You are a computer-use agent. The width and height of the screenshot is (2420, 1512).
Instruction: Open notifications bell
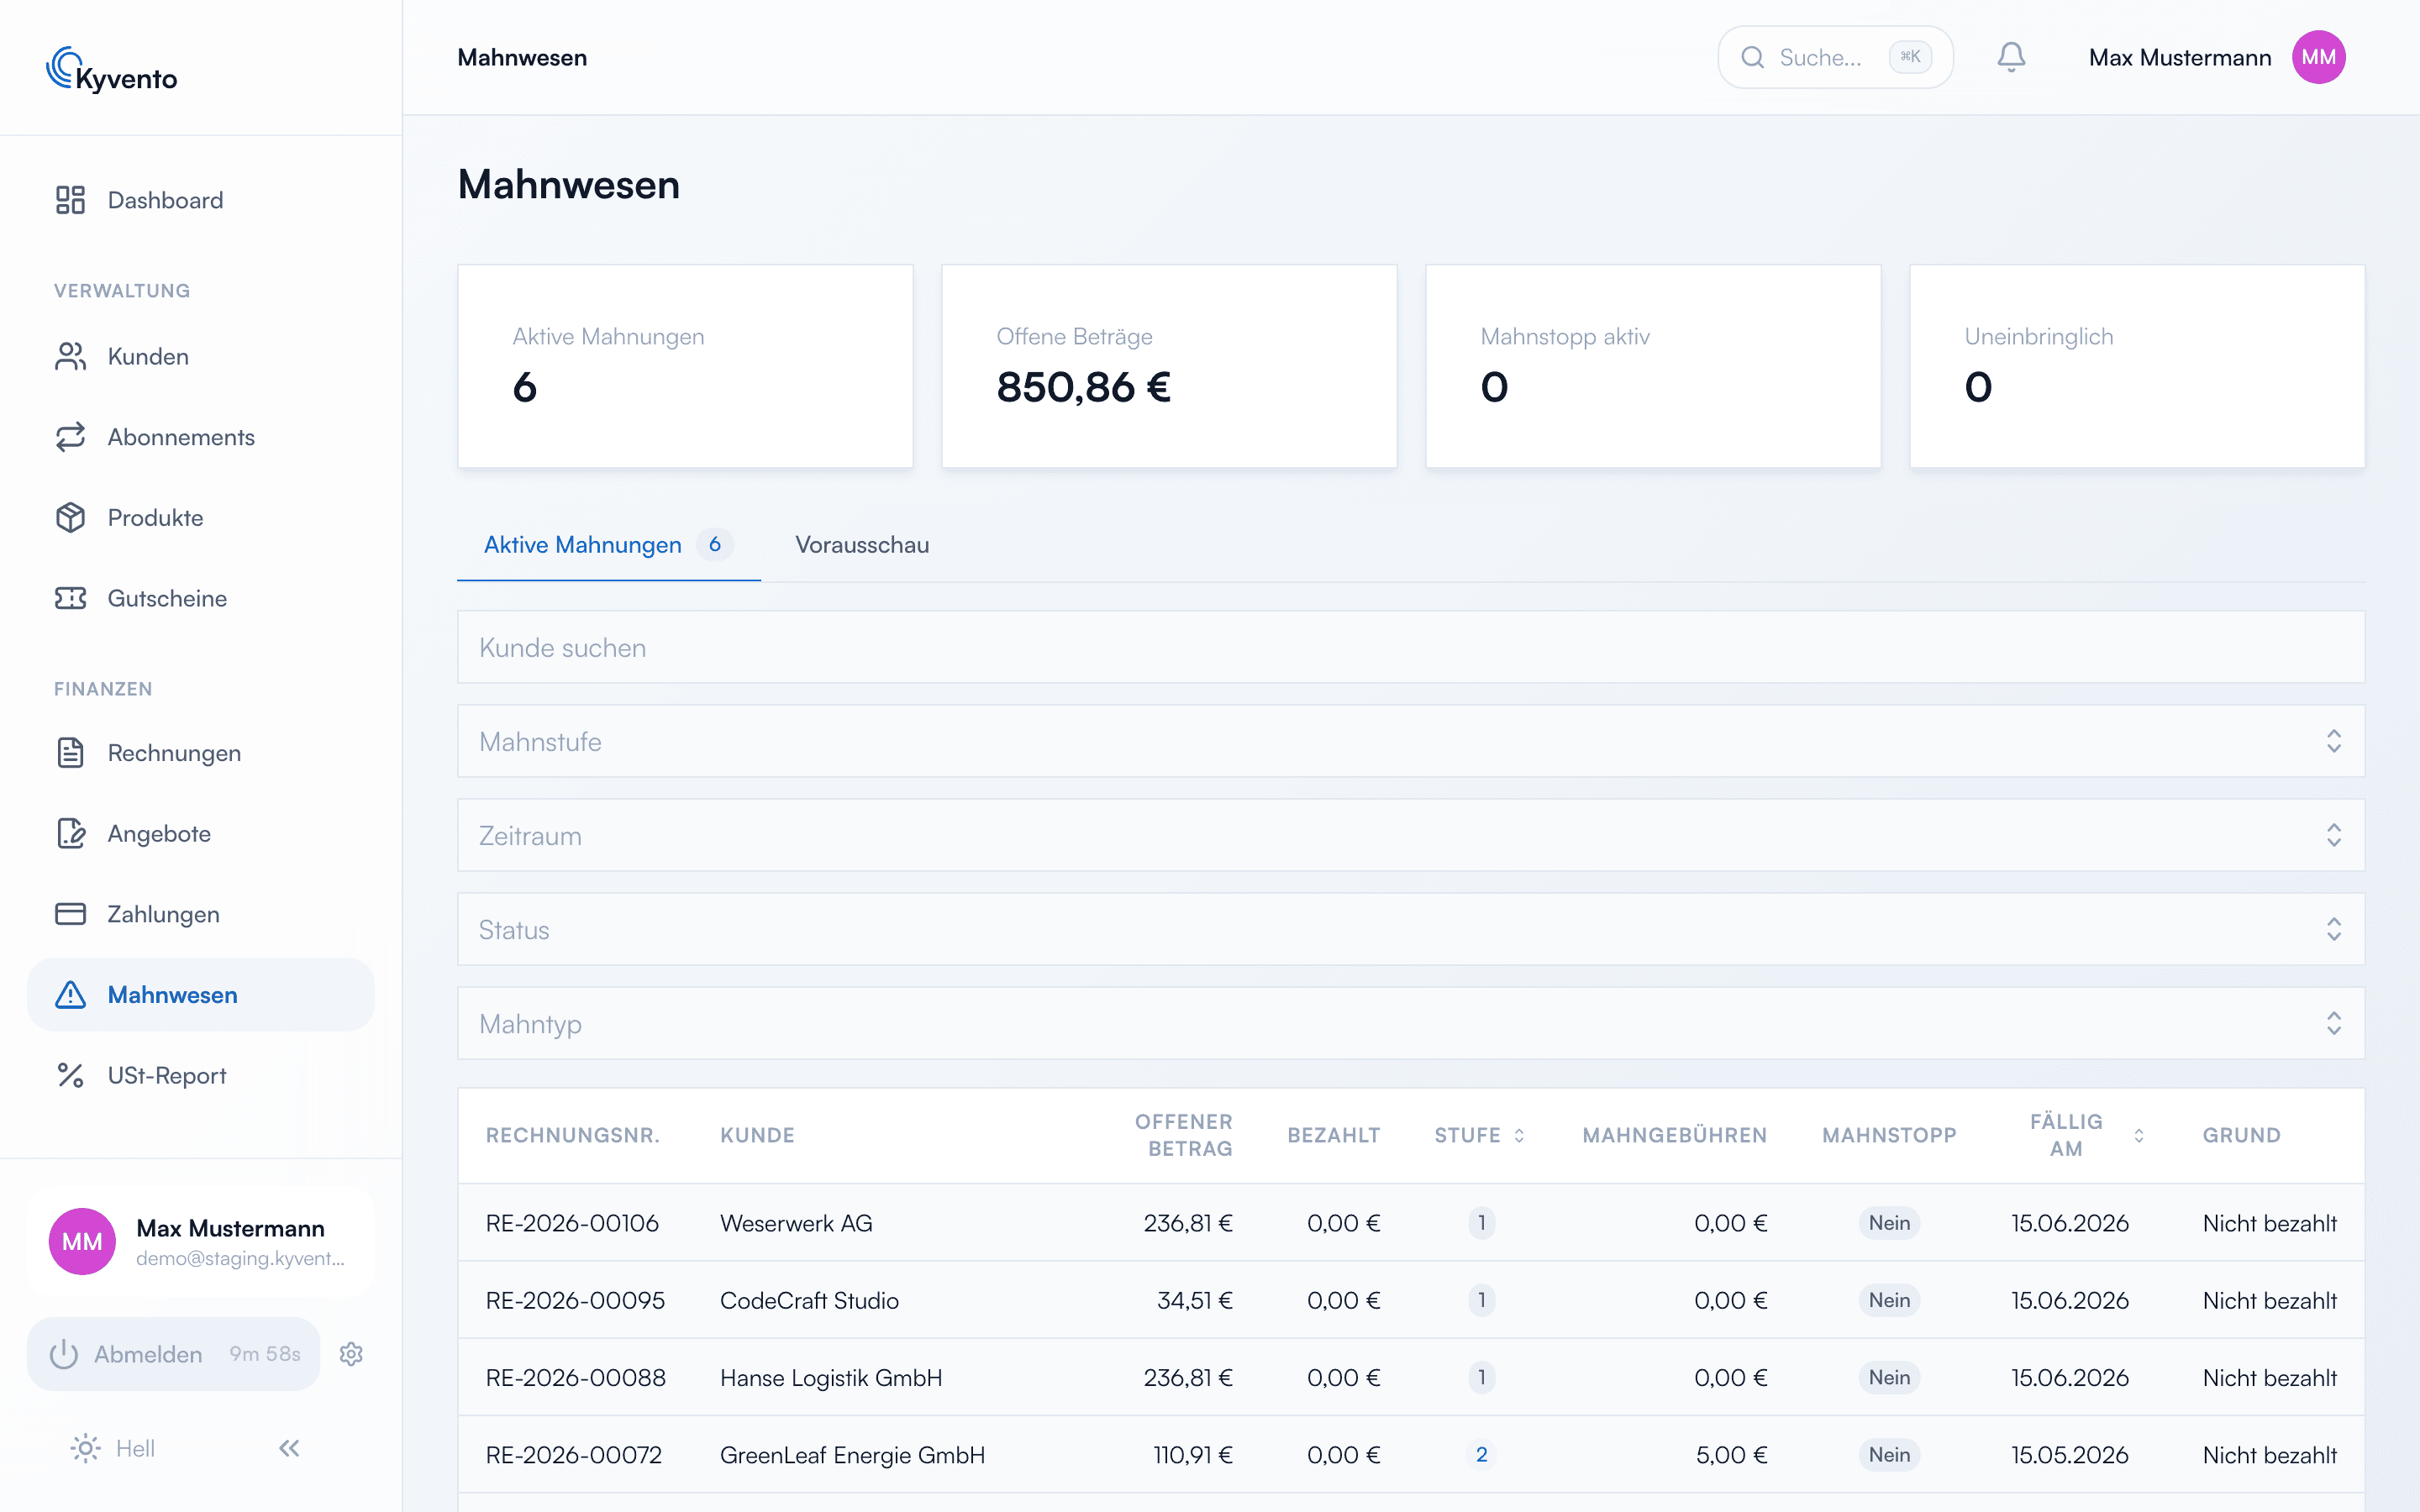pos(2011,57)
